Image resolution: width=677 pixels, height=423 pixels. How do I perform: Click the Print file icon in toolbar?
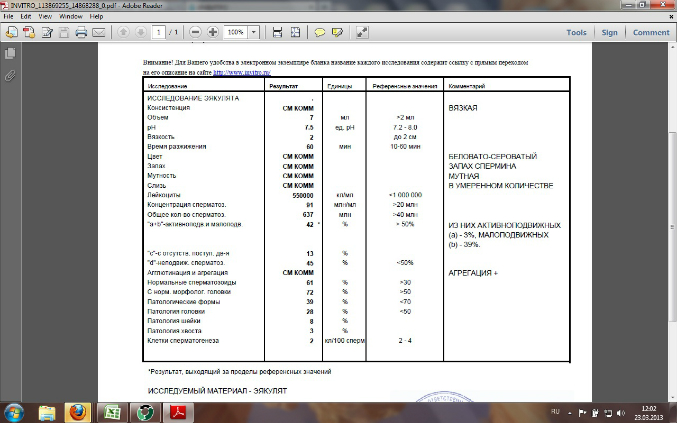pos(79,32)
